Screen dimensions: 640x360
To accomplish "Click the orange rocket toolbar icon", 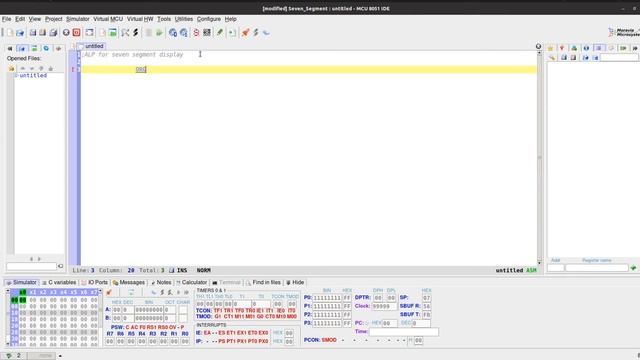I will (245, 33).
